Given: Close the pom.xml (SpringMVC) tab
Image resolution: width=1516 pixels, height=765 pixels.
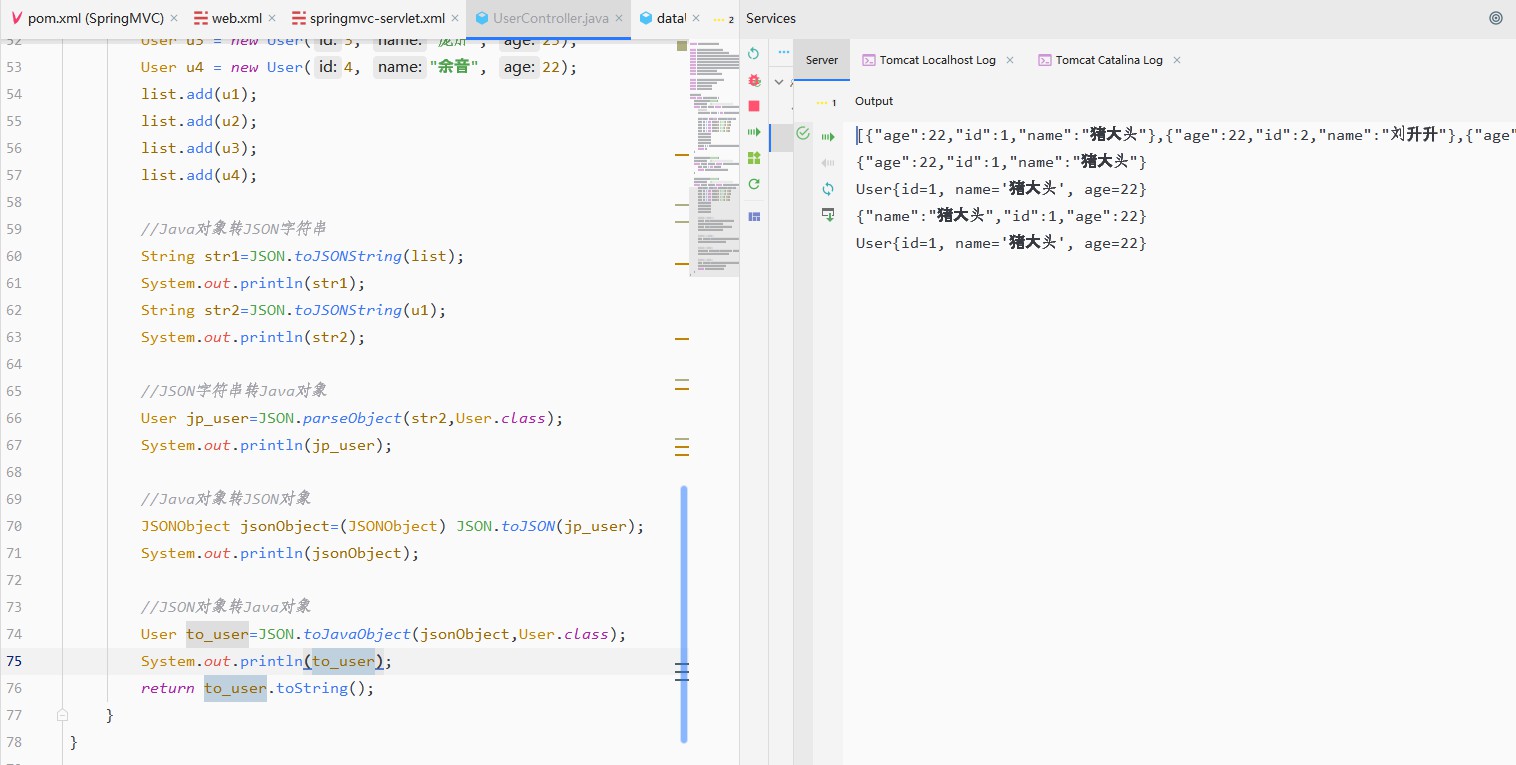Looking at the screenshot, I should click(x=174, y=19).
